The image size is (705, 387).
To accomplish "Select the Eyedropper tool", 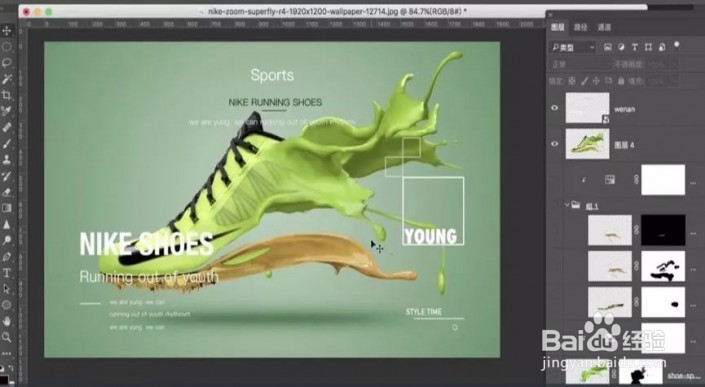I will (7, 111).
